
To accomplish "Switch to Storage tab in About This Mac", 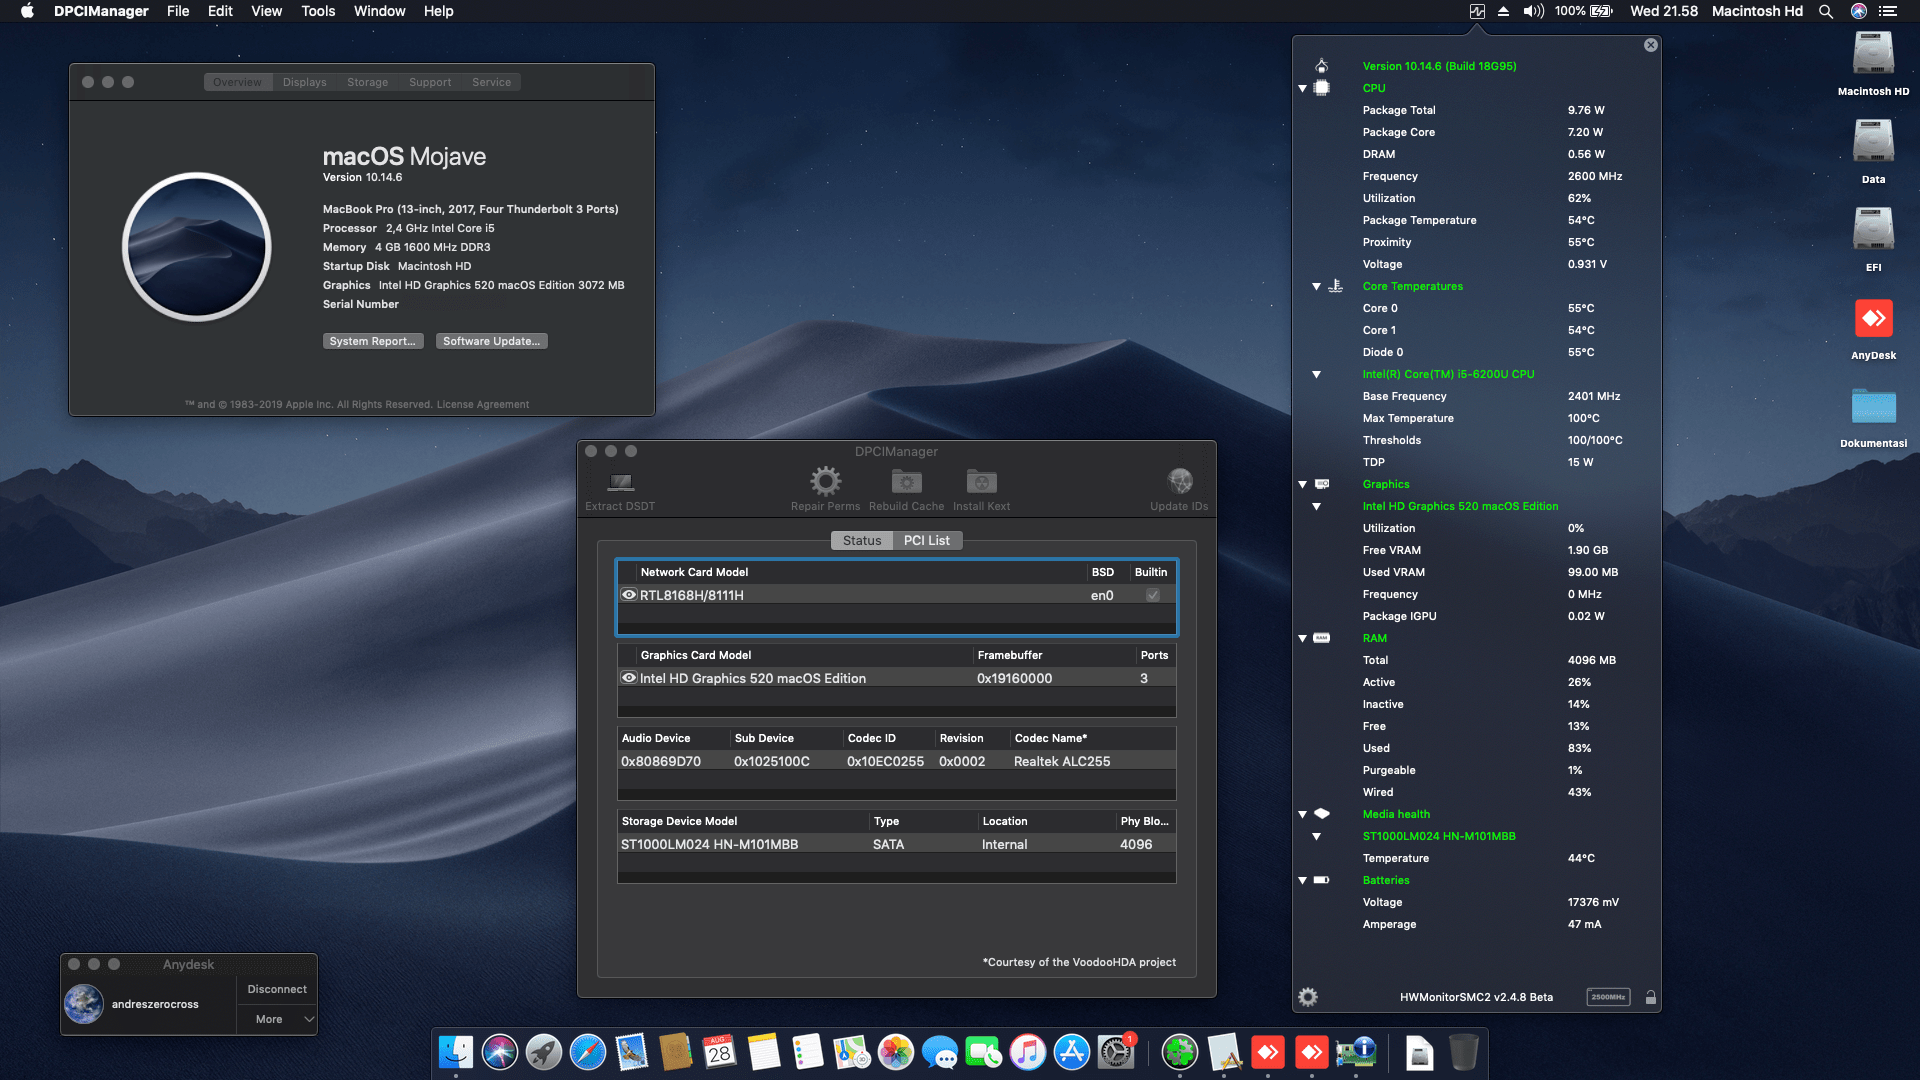I will (367, 82).
